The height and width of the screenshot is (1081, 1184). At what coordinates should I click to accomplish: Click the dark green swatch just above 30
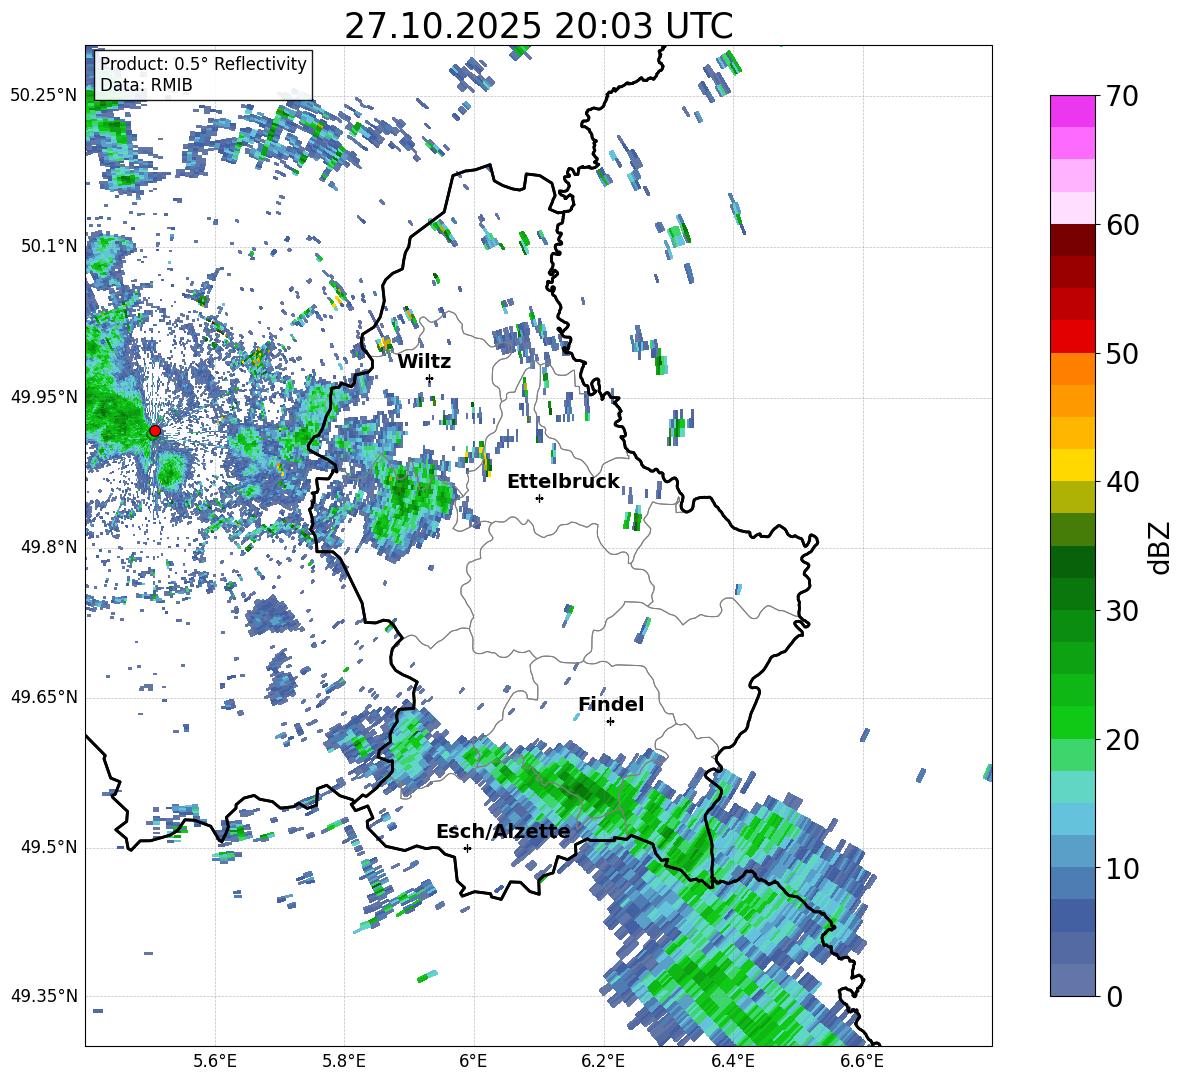coord(1073,594)
